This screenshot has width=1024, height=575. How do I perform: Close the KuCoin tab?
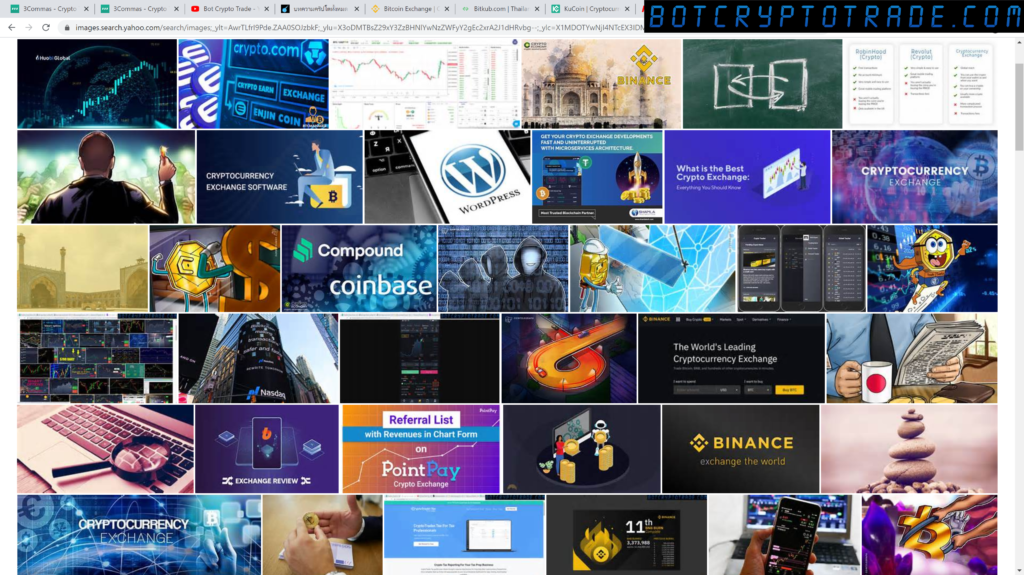(627, 9)
